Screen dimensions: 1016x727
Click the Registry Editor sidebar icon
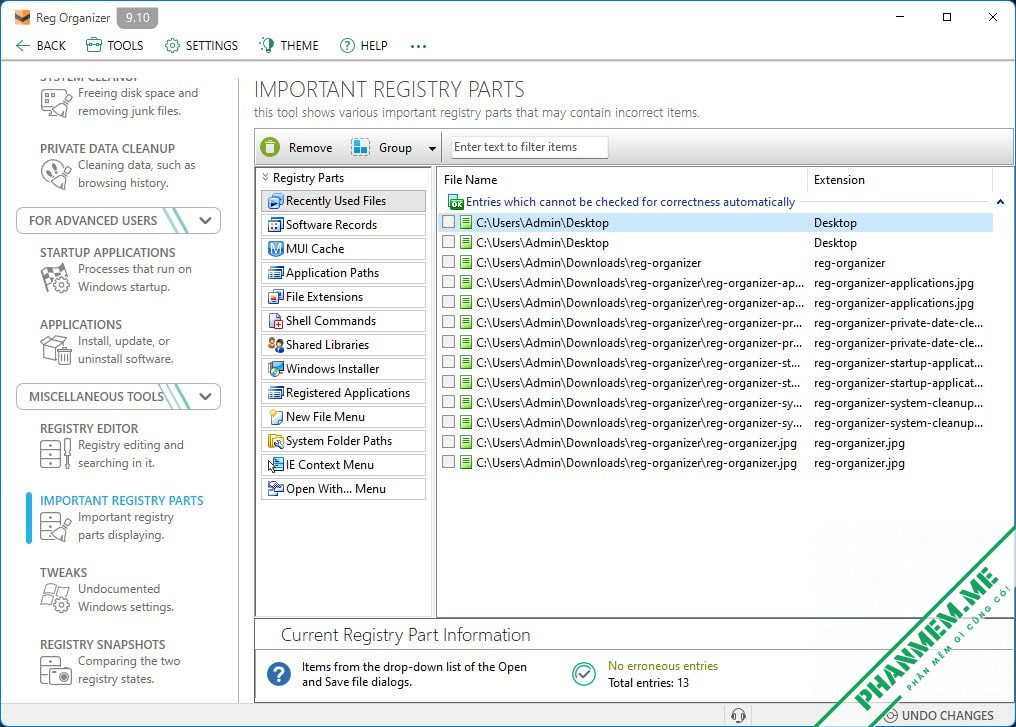tap(56, 454)
